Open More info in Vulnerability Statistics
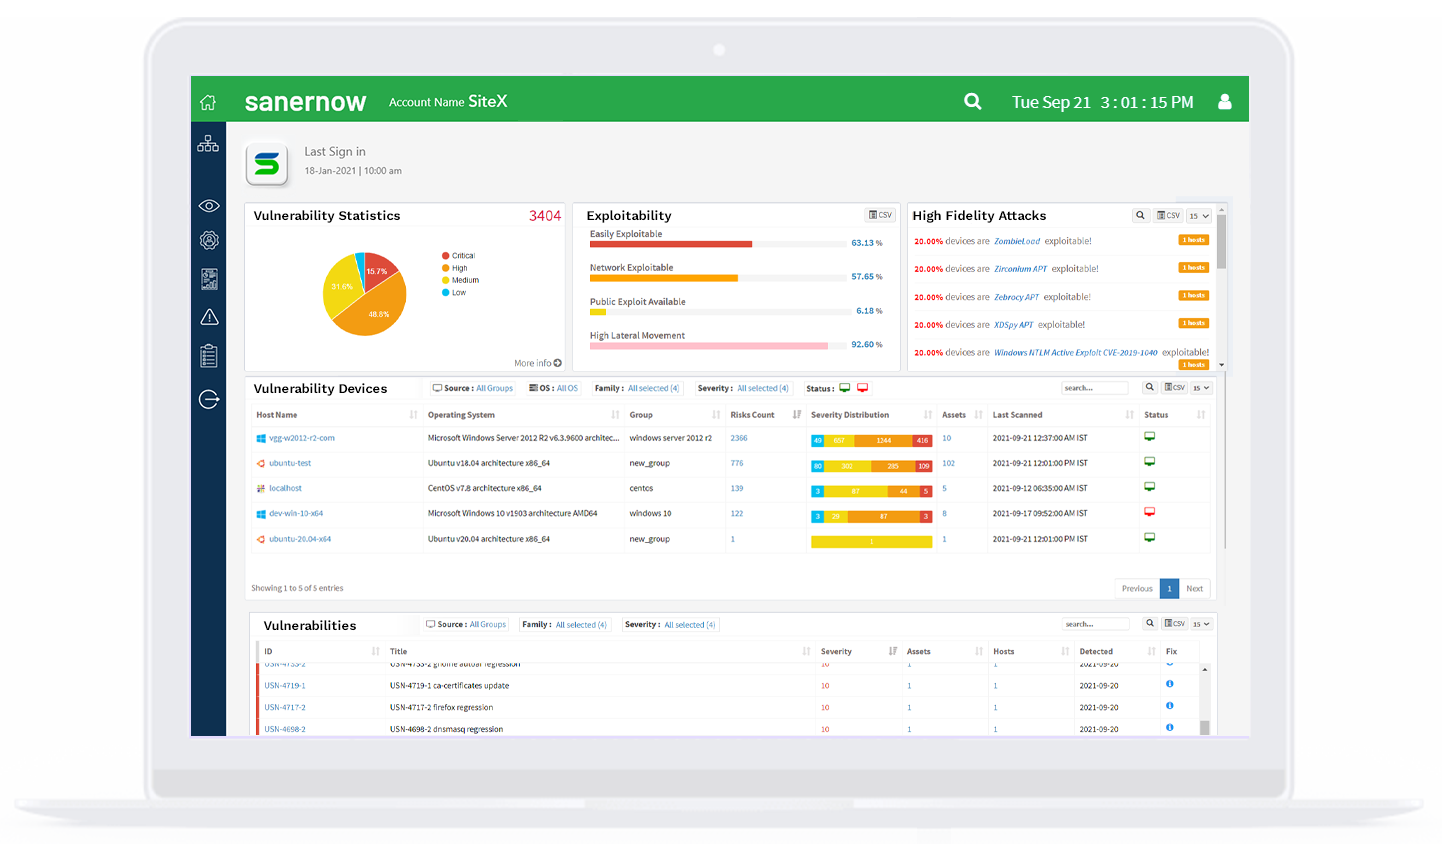This screenshot has width=1442, height=844. tap(537, 363)
